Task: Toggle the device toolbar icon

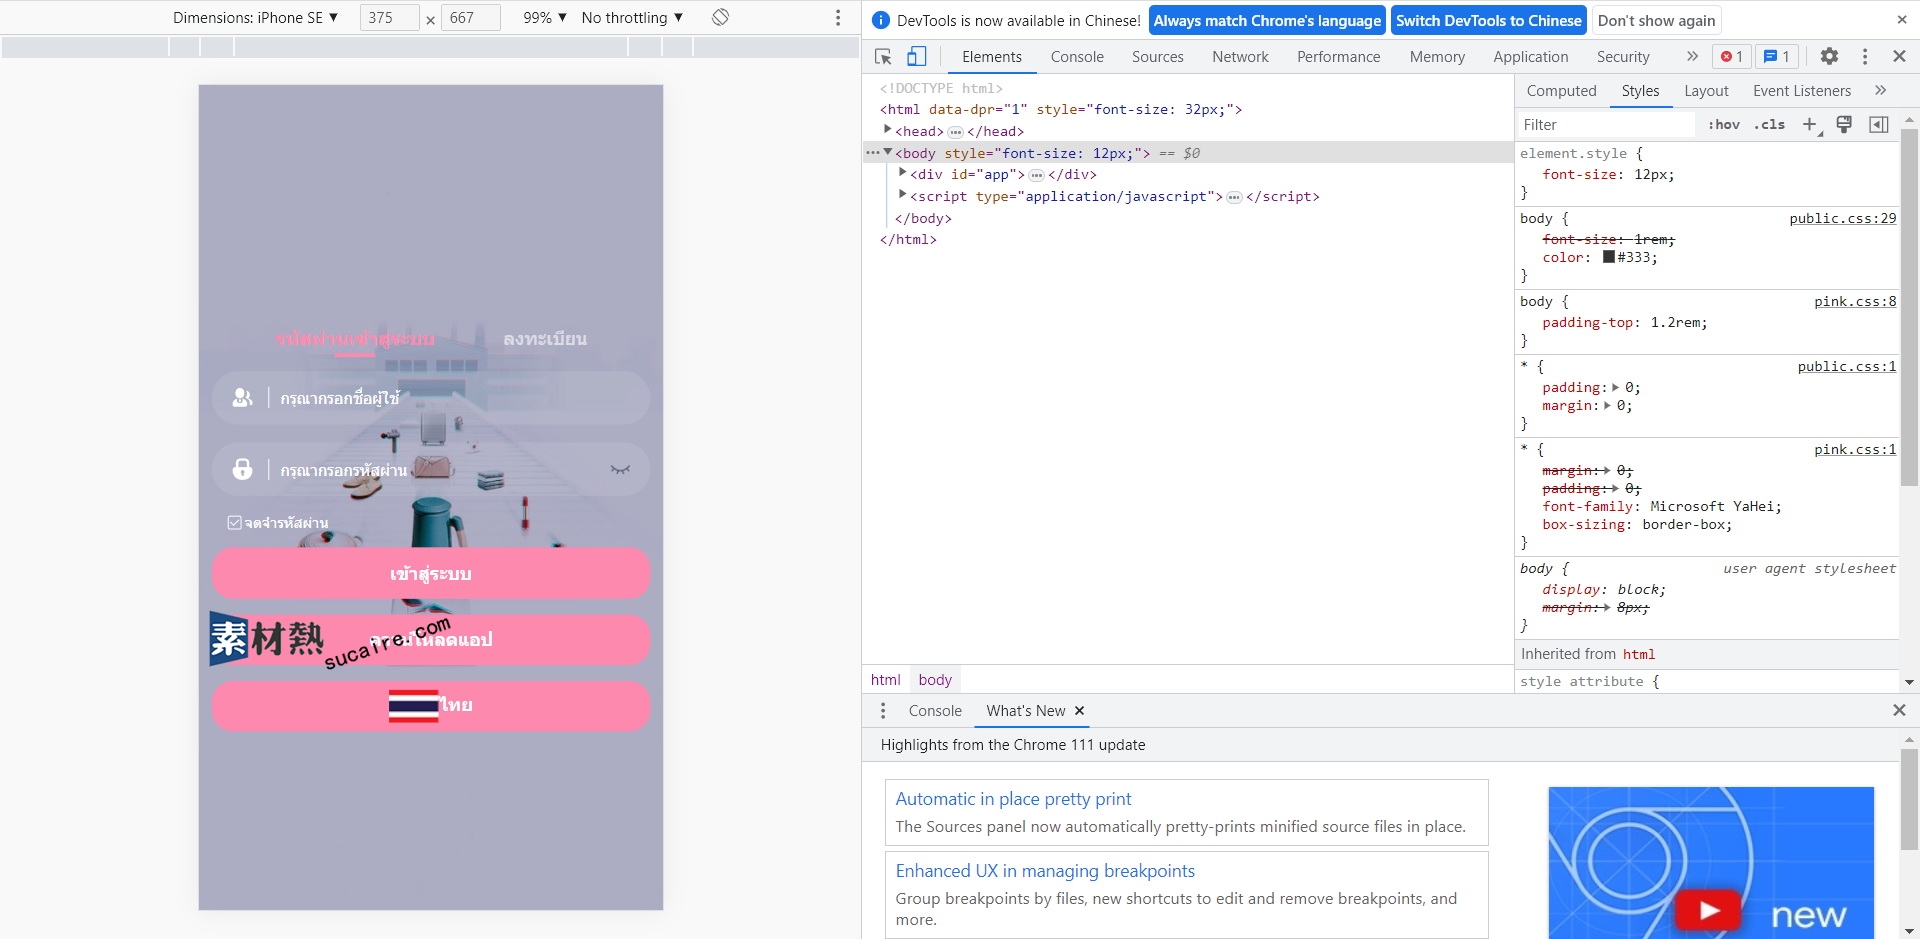Action: point(916,57)
